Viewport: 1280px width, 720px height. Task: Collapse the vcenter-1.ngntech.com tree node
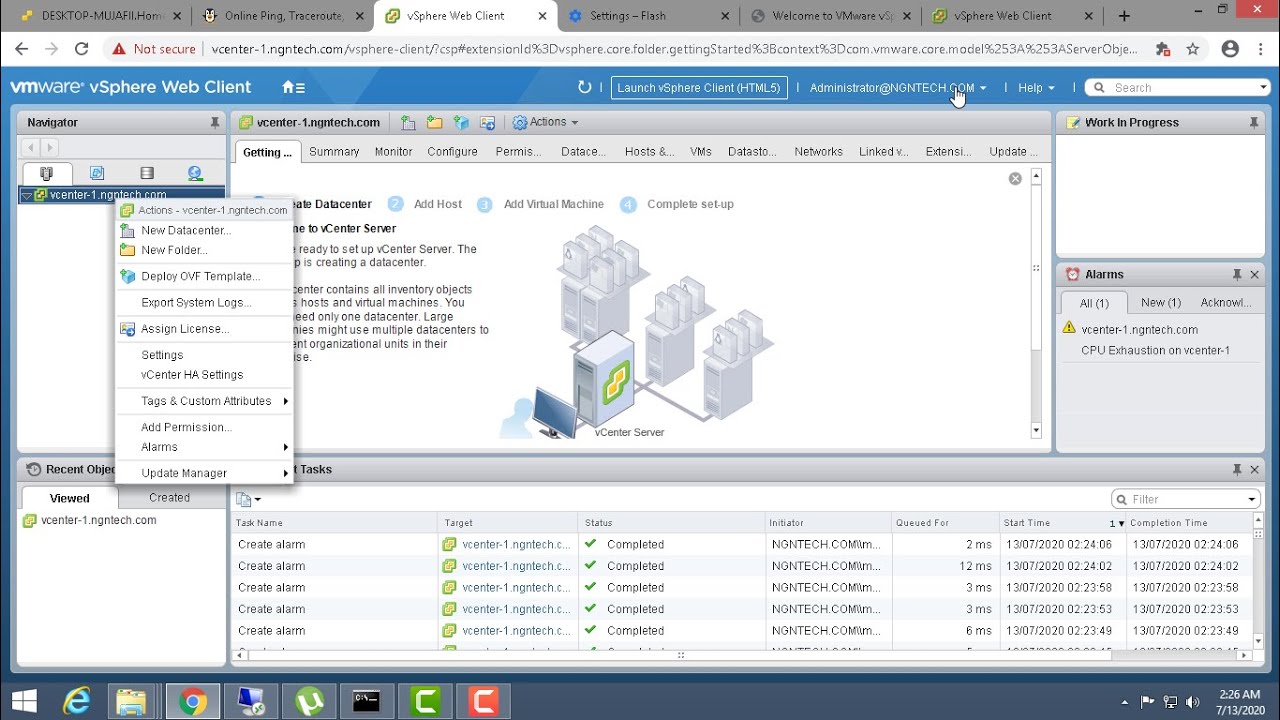pyautogui.click(x=27, y=196)
